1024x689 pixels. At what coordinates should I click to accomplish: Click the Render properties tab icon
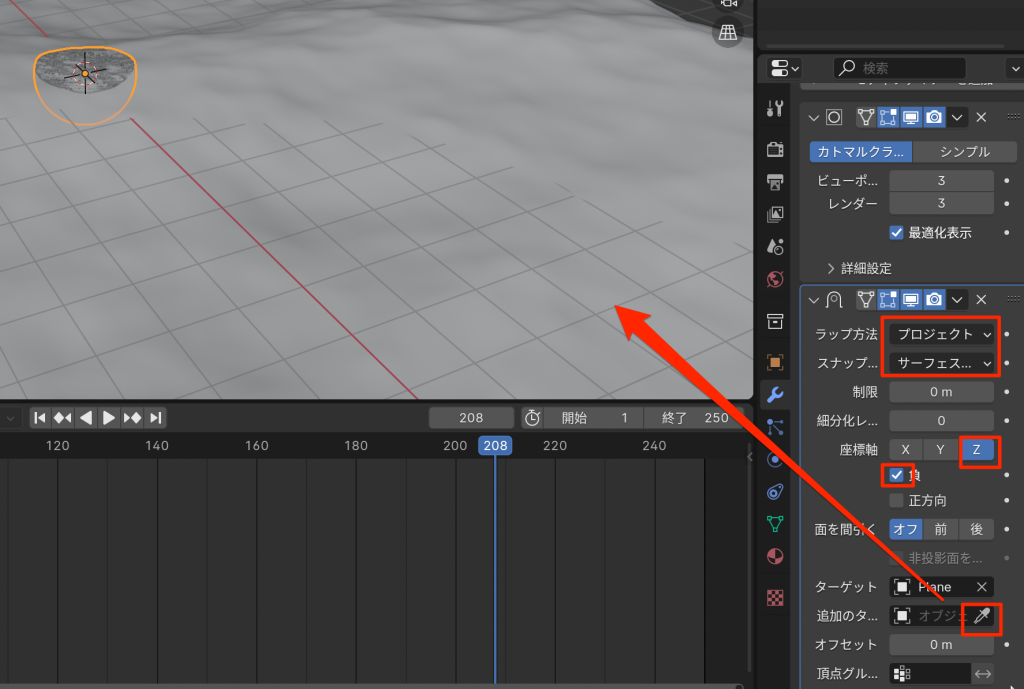(x=775, y=149)
